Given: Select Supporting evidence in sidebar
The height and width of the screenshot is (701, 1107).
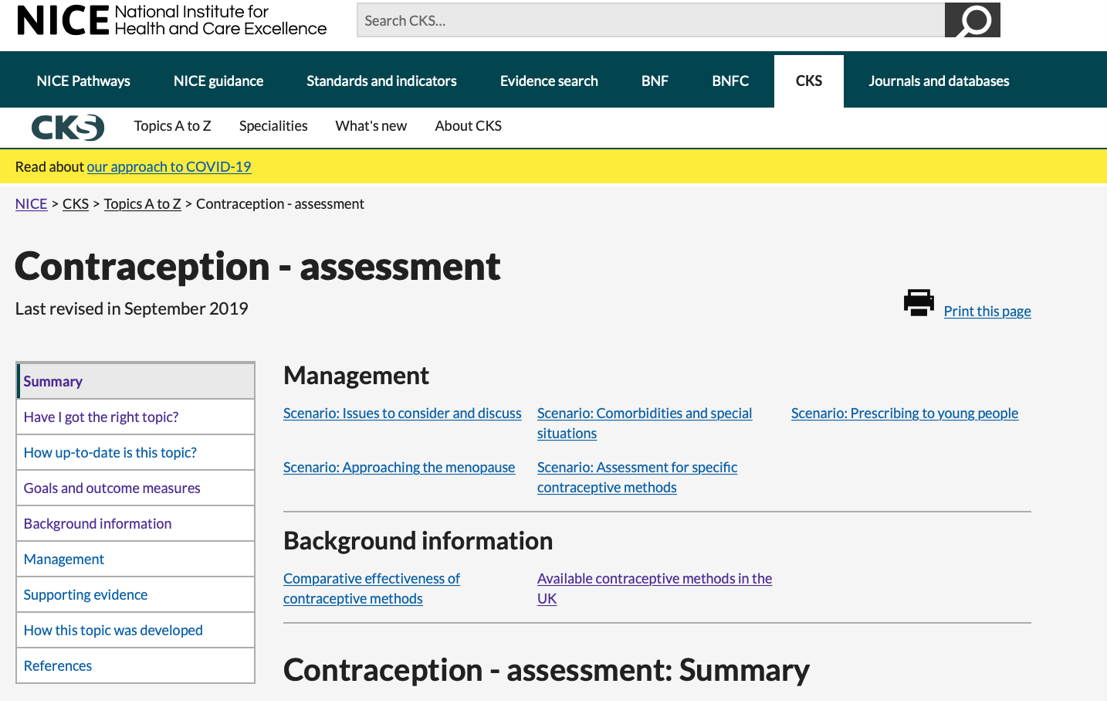Looking at the screenshot, I should 86,595.
